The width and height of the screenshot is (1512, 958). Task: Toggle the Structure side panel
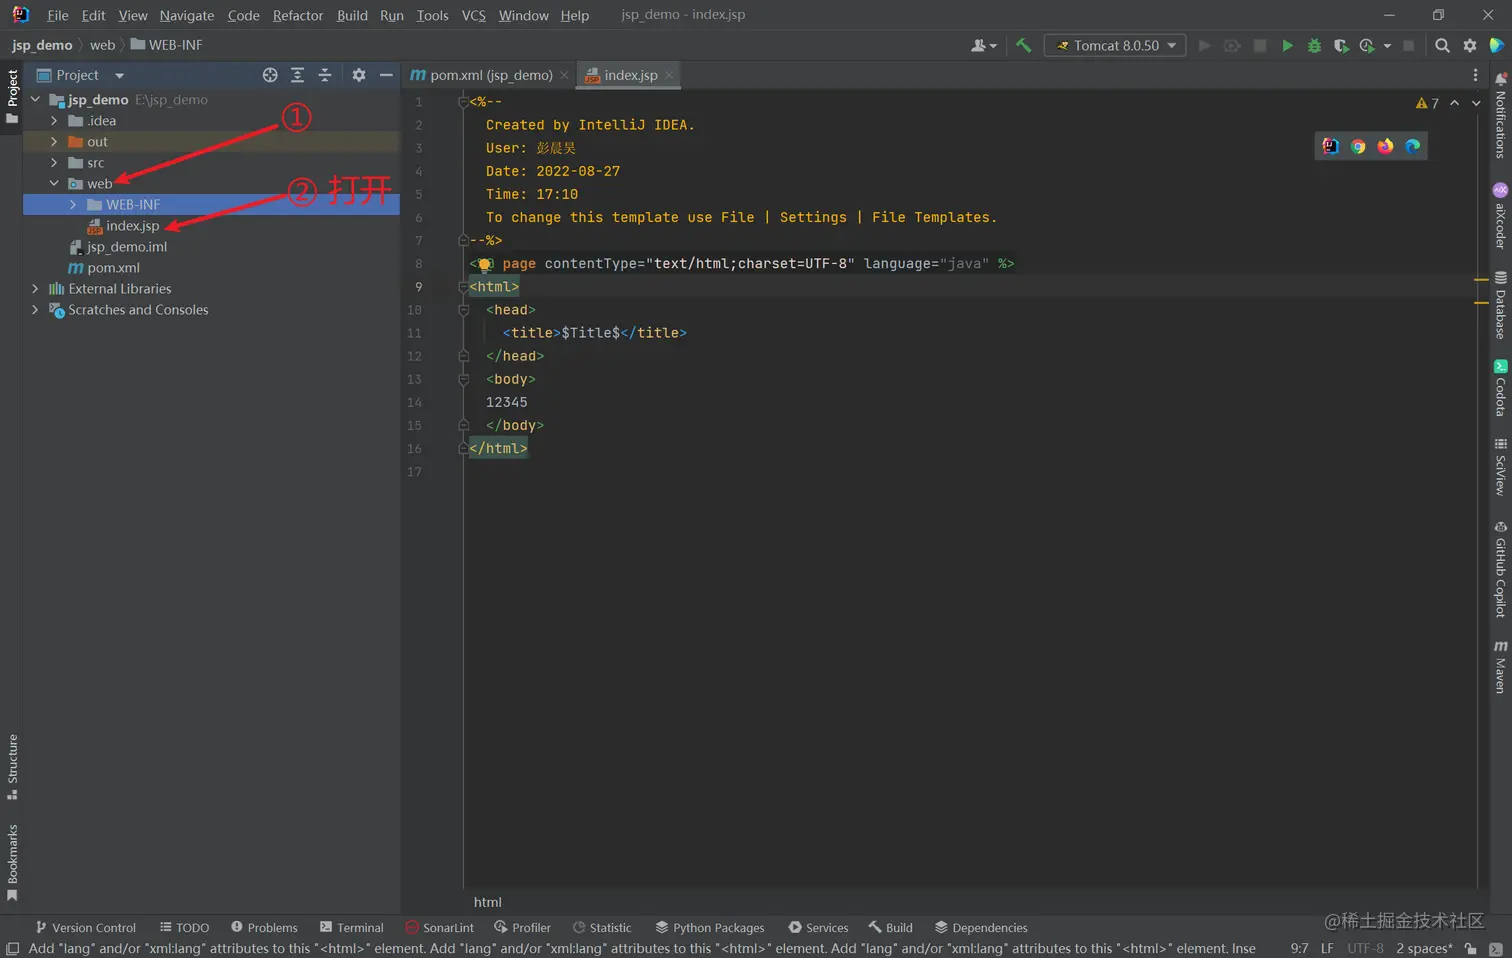pos(12,766)
